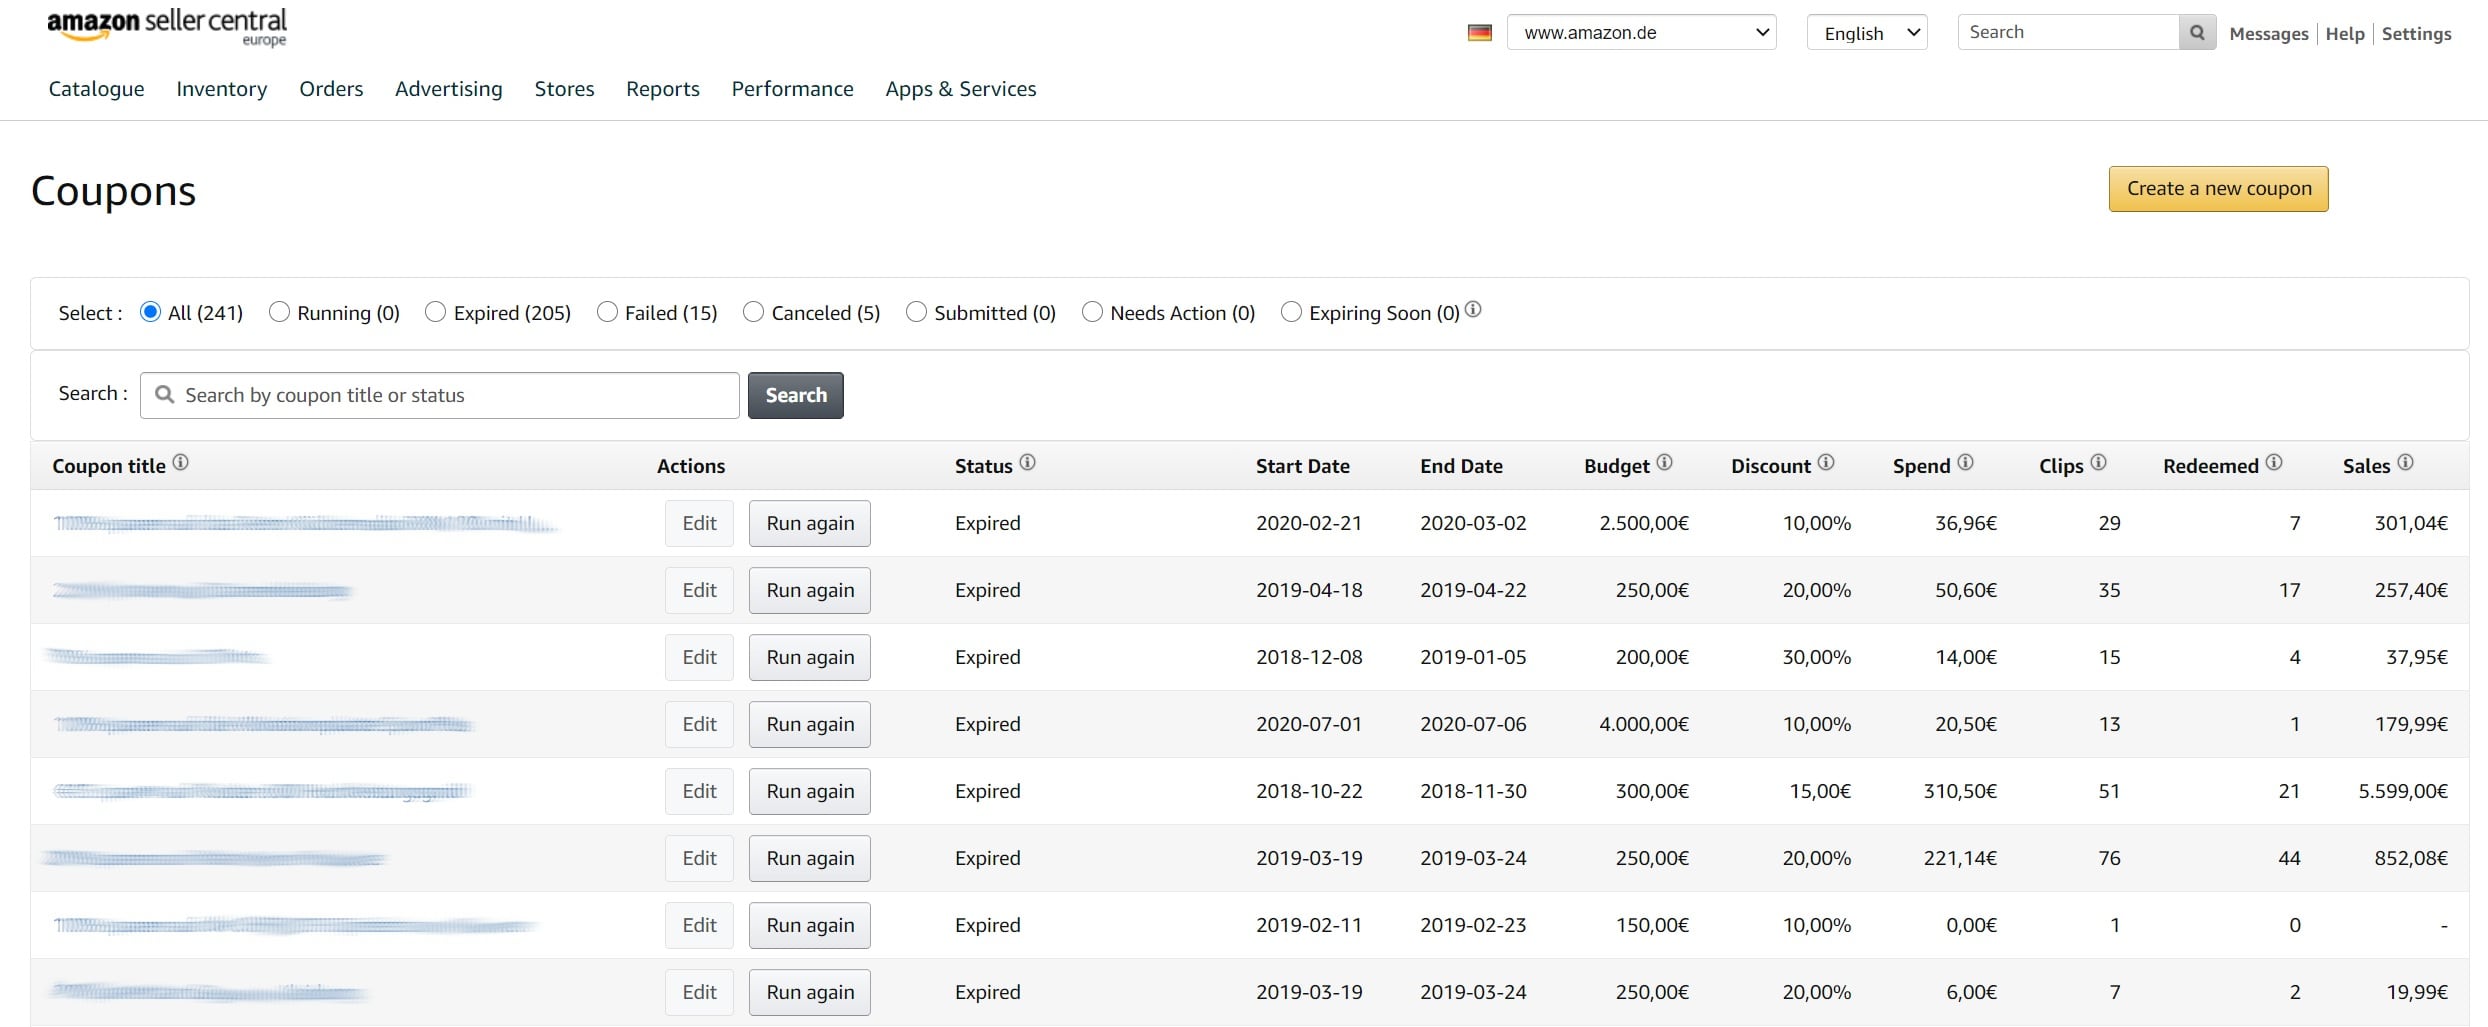Open the Stores menu
Image resolution: width=2488 pixels, height=1027 pixels.
[564, 89]
